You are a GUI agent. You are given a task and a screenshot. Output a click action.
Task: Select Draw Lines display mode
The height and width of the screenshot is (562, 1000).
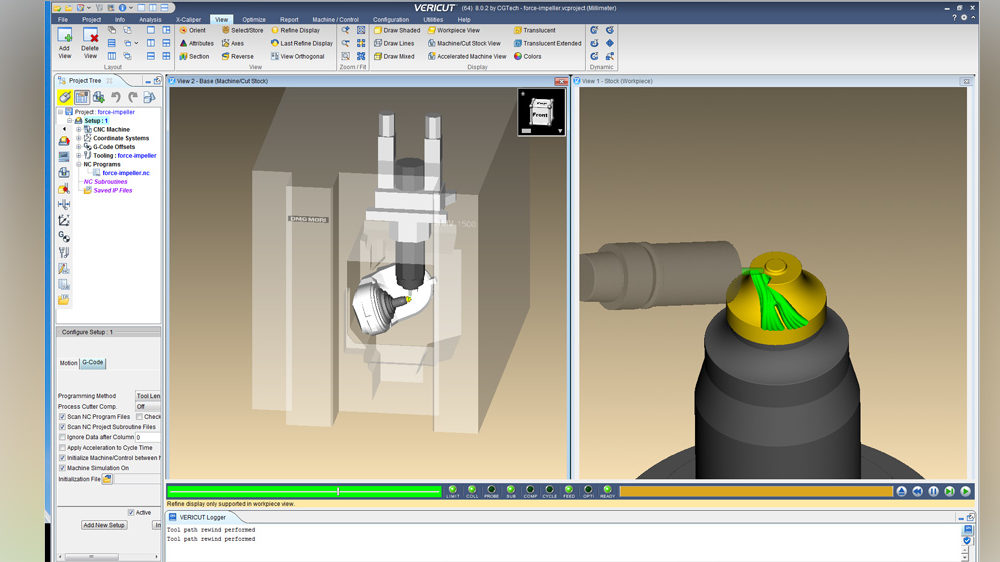pos(394,43)
